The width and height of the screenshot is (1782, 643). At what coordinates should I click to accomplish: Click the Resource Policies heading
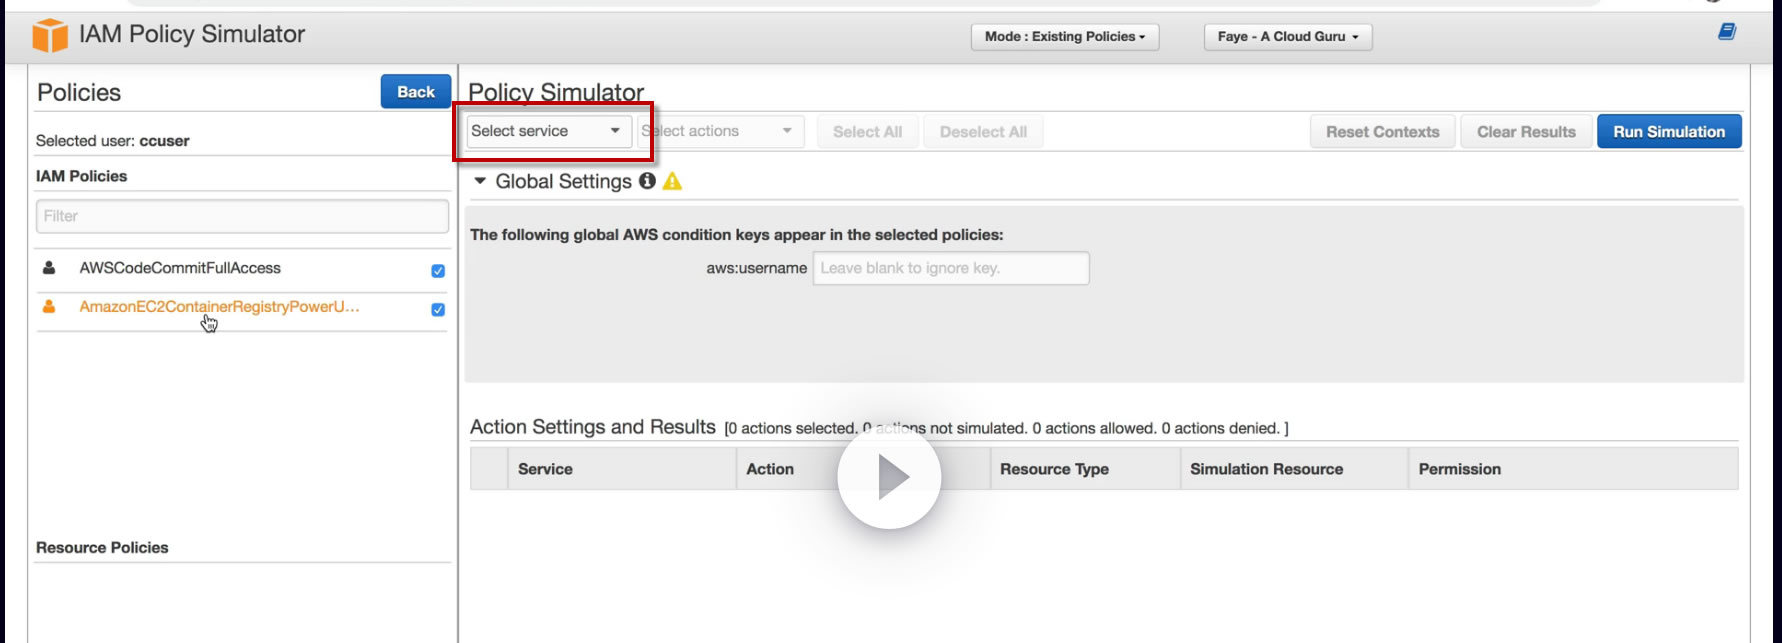[102, 548]
